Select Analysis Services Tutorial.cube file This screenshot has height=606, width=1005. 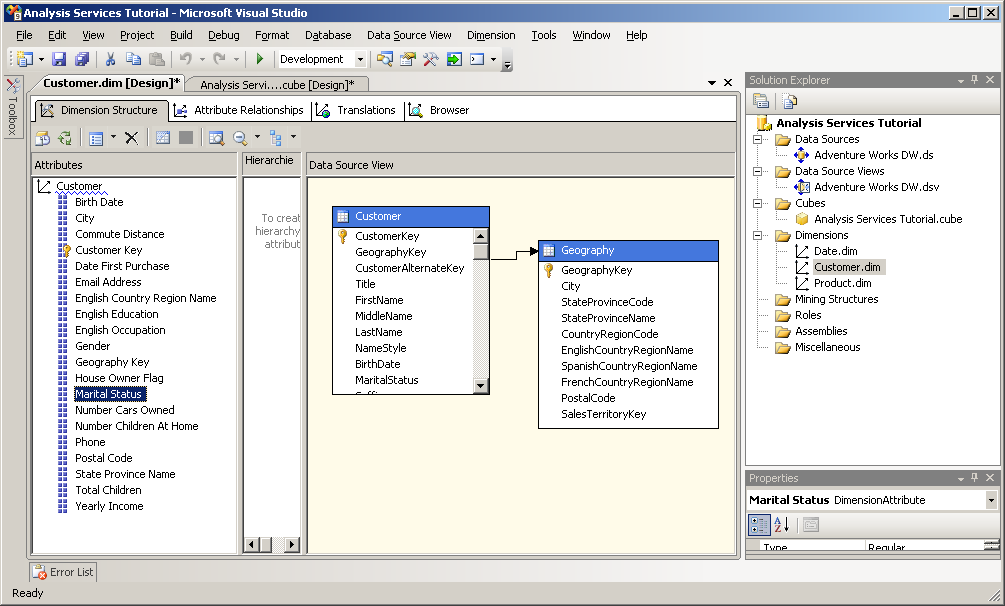tap(888, 219)
